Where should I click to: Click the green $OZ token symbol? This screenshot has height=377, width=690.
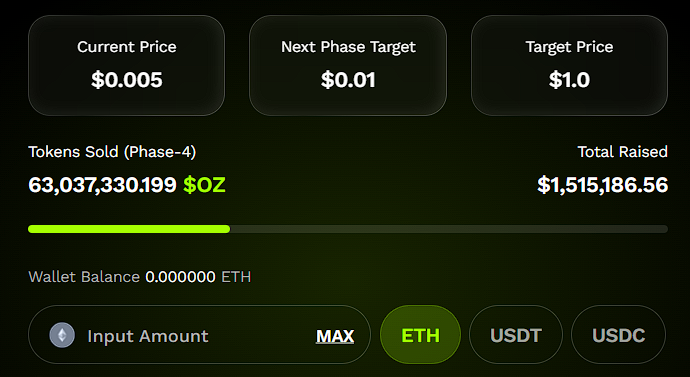point(204,185)
